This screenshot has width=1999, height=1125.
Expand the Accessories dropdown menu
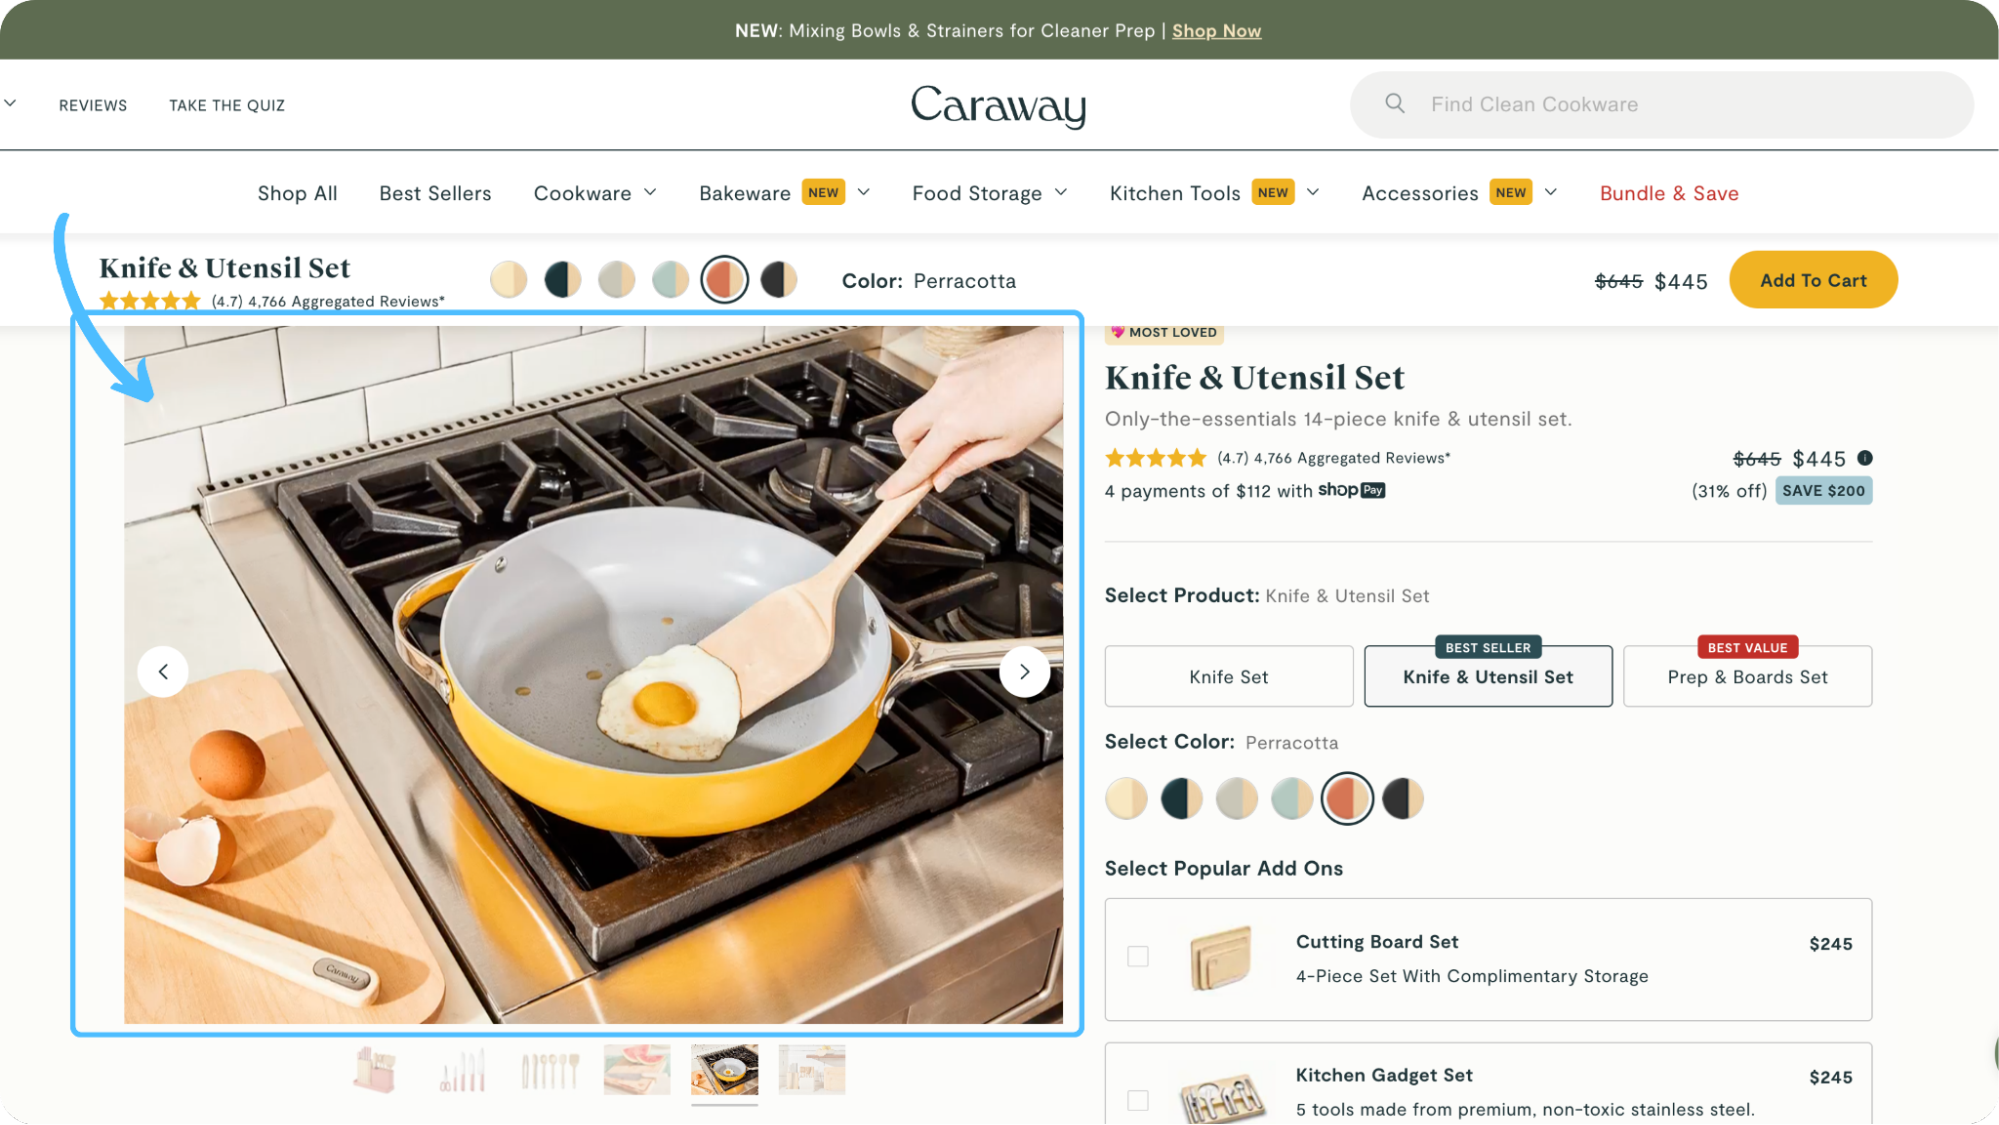[1550, 192]
